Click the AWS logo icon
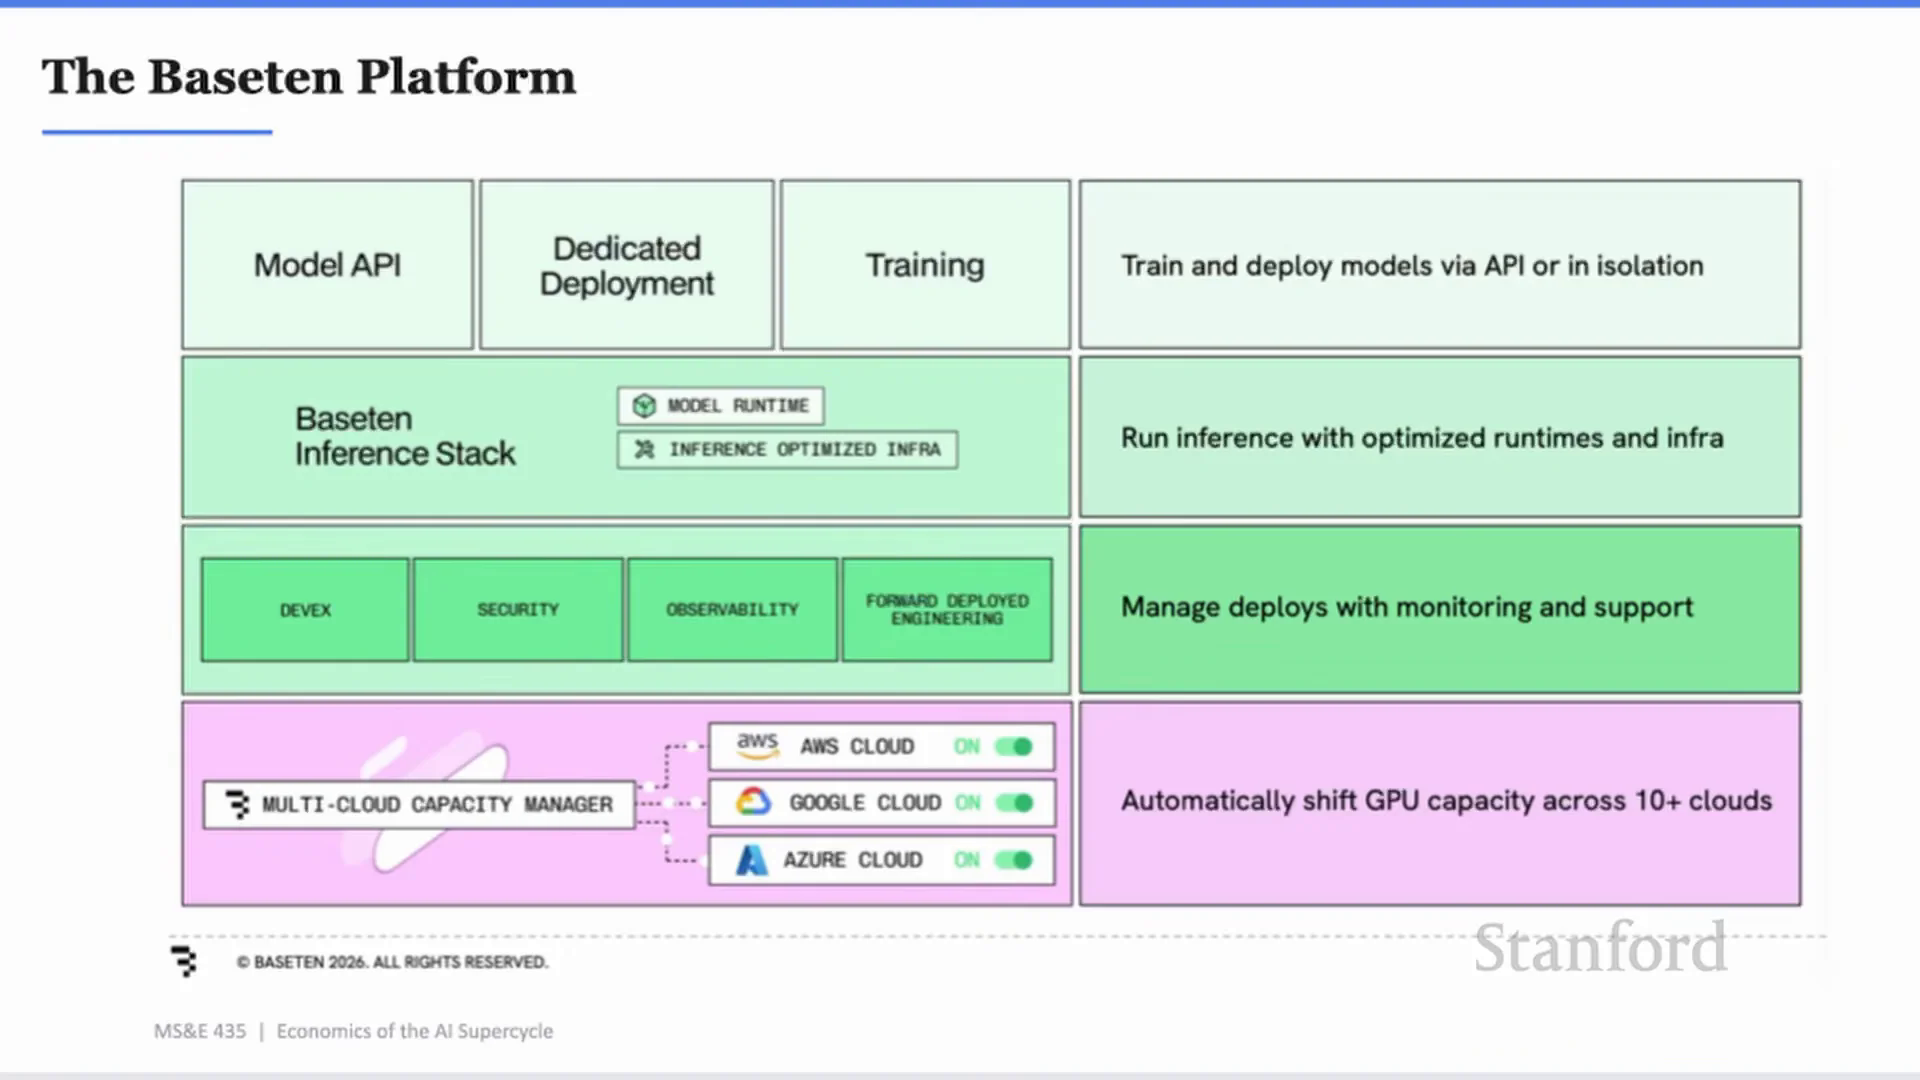This screenshot has width=1920, height=1080. pyautogui.click(x=757, y=745)
